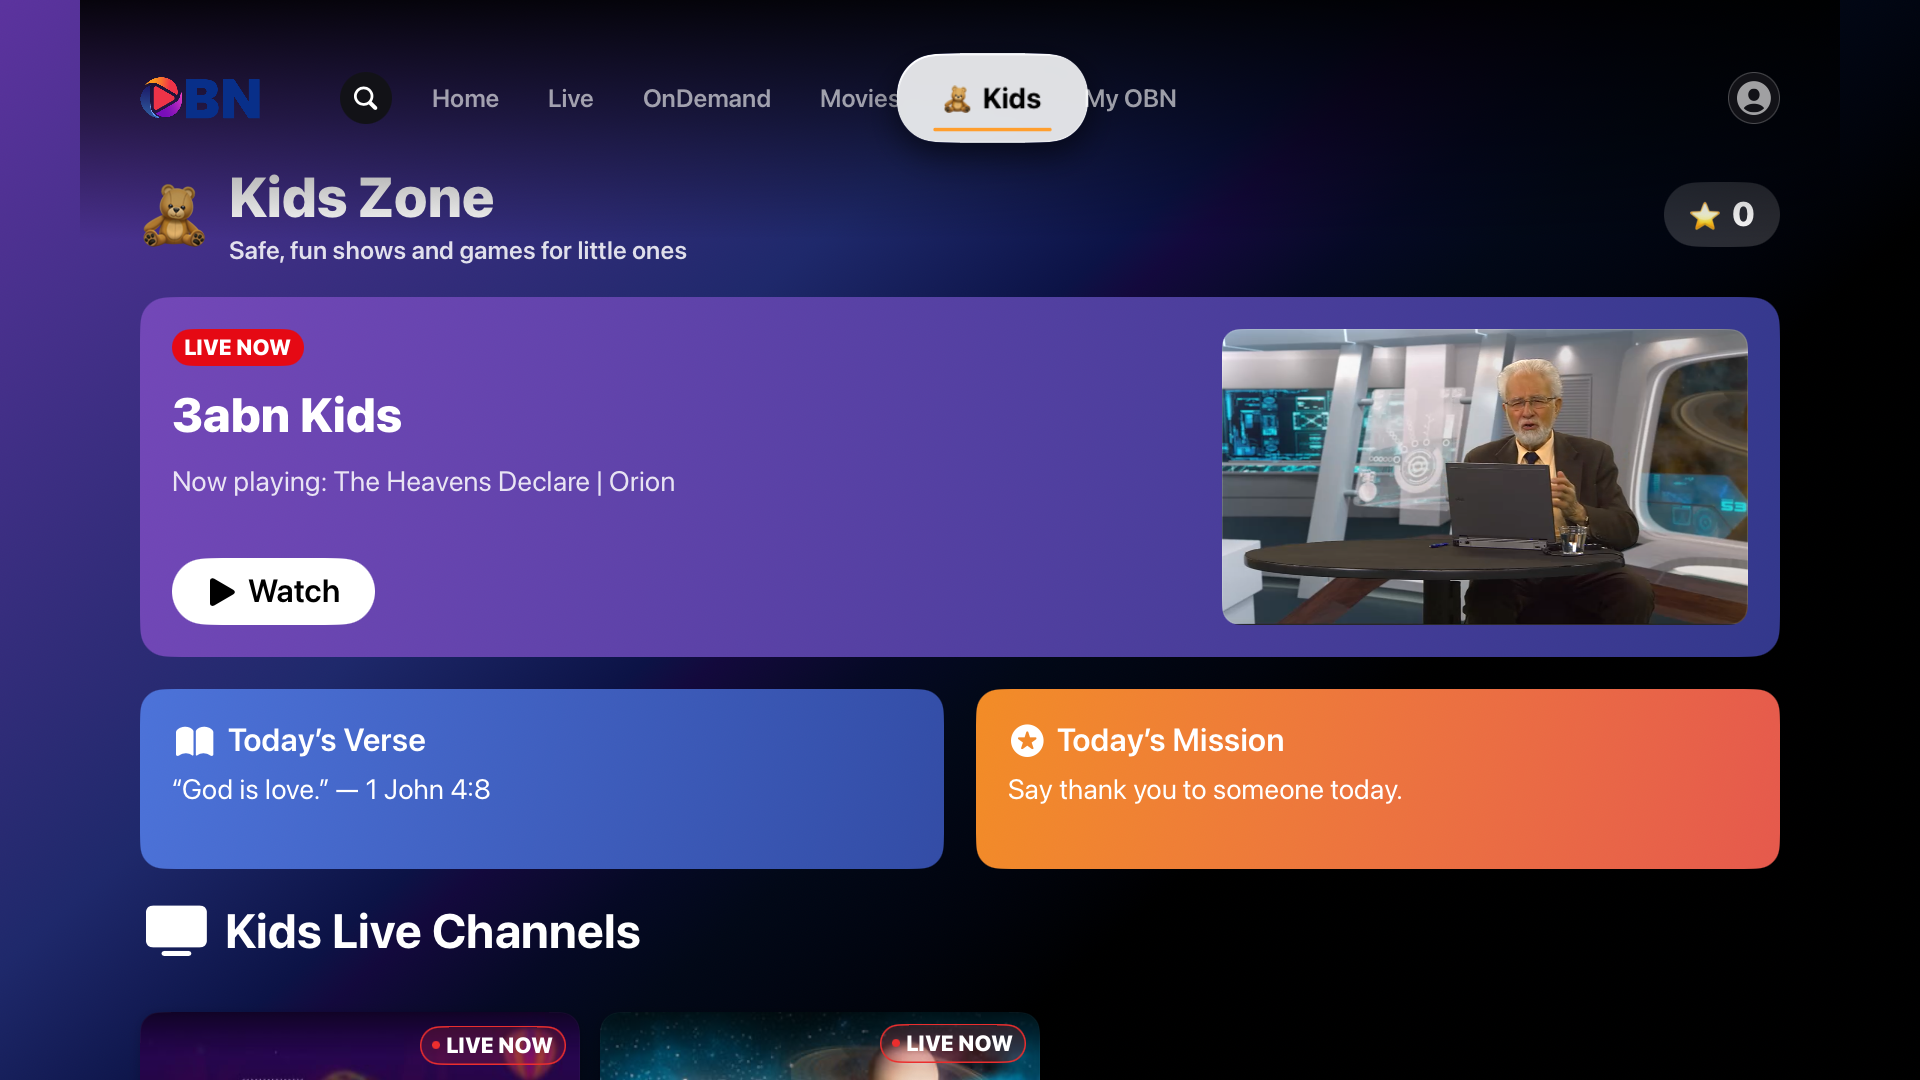Open the star points counter
The height and width of the screenshot is (1080, 1920).
click(1721, 214)
